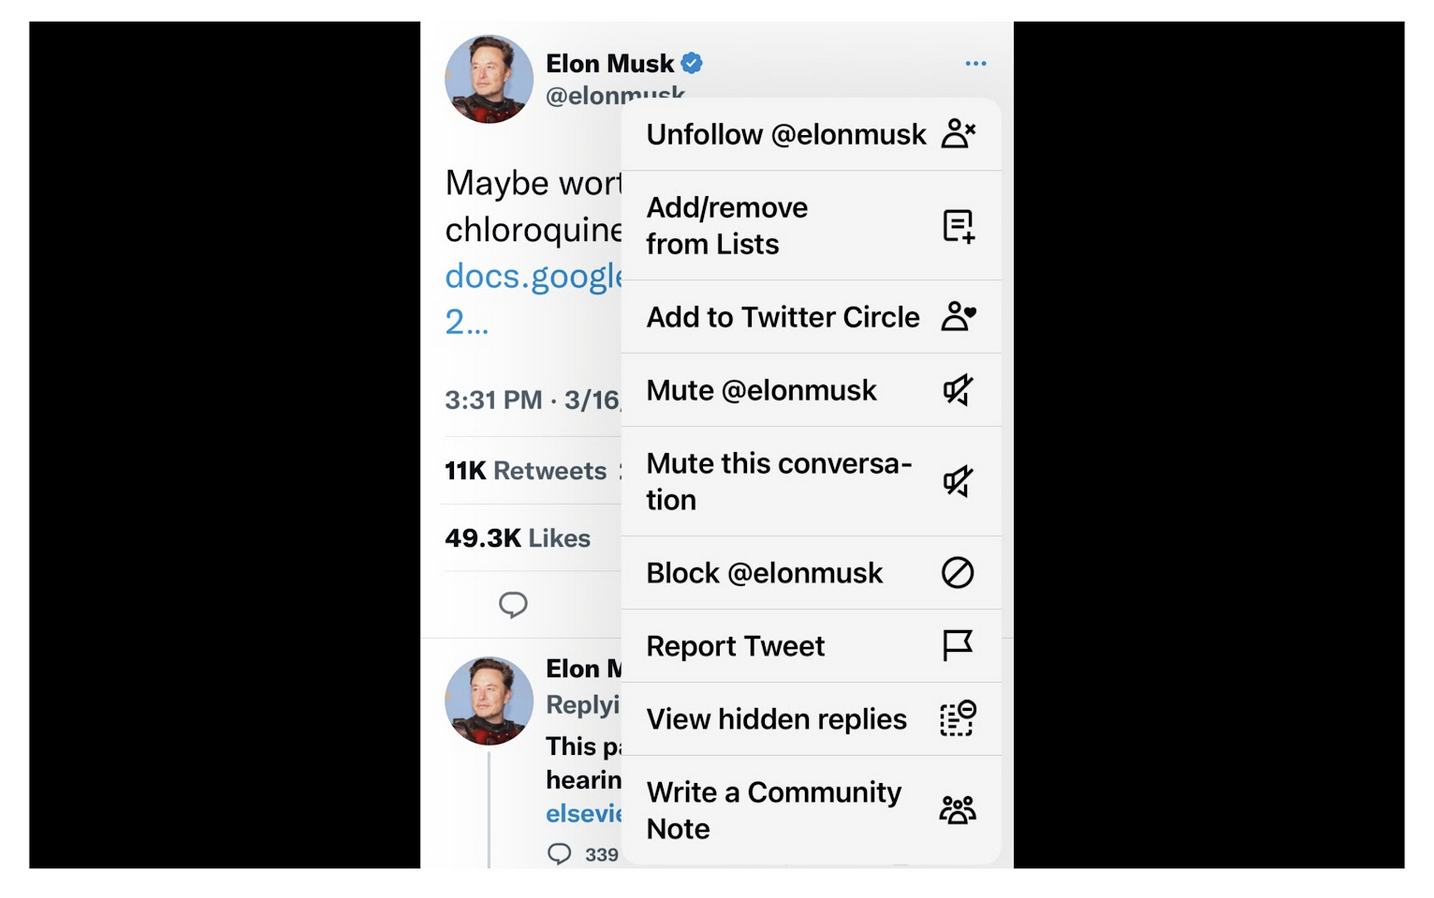The height and width of the screenshot is (898, 1434).
Task: Select Mute this conversation from the menu
Action: click(x=780, y=481)
